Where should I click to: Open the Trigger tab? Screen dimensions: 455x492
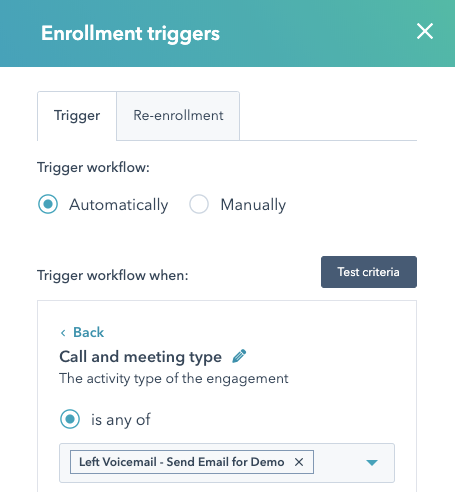pos(77,116)
